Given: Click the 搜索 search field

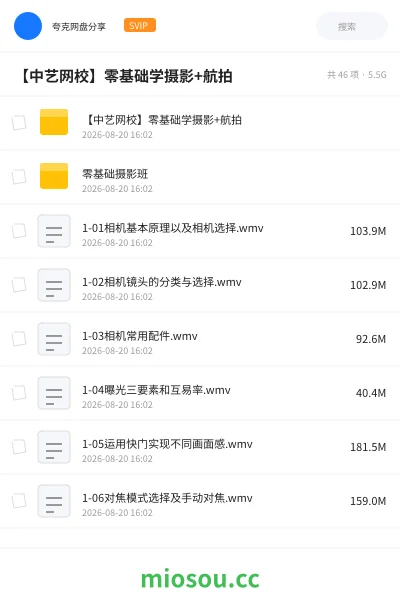Looking at the screenshot, I should pyautogui.click(x=352, y=26).
